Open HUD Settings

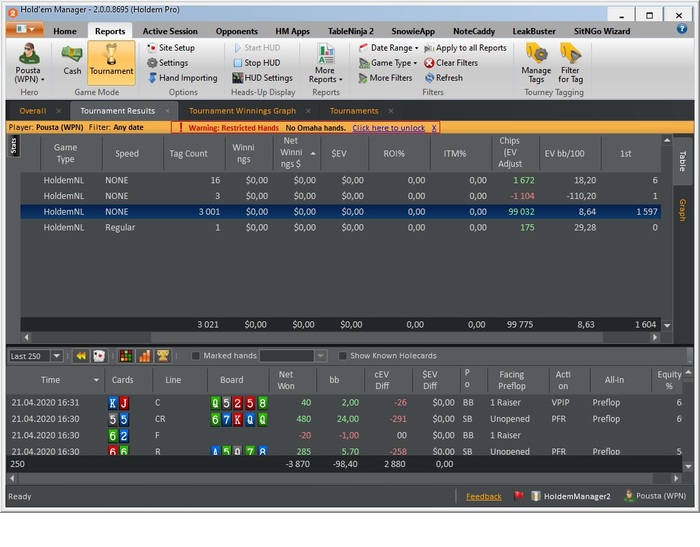pos(263,78)
